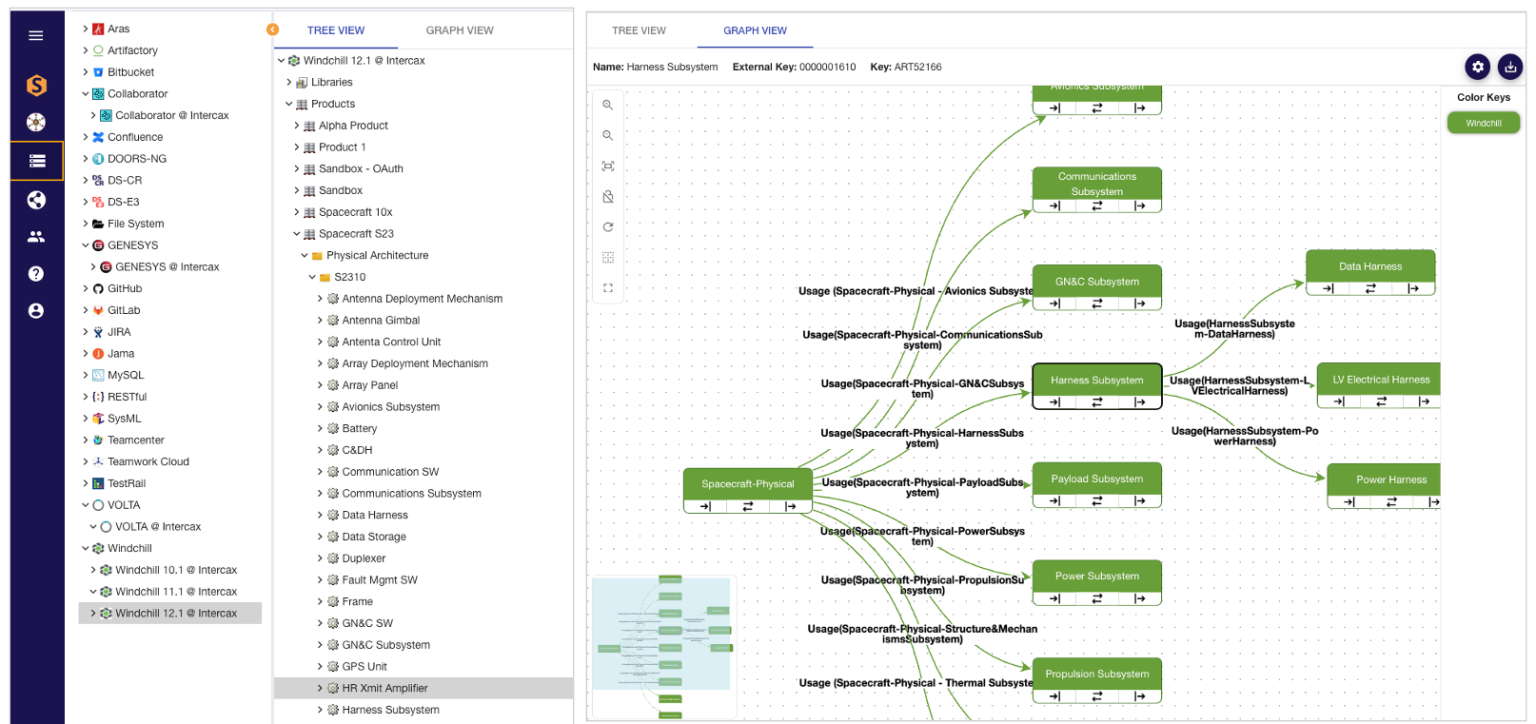Viewport: 1536px width, 724px height.
Task: Zoom in on the graph canvas
Action: 607,105
